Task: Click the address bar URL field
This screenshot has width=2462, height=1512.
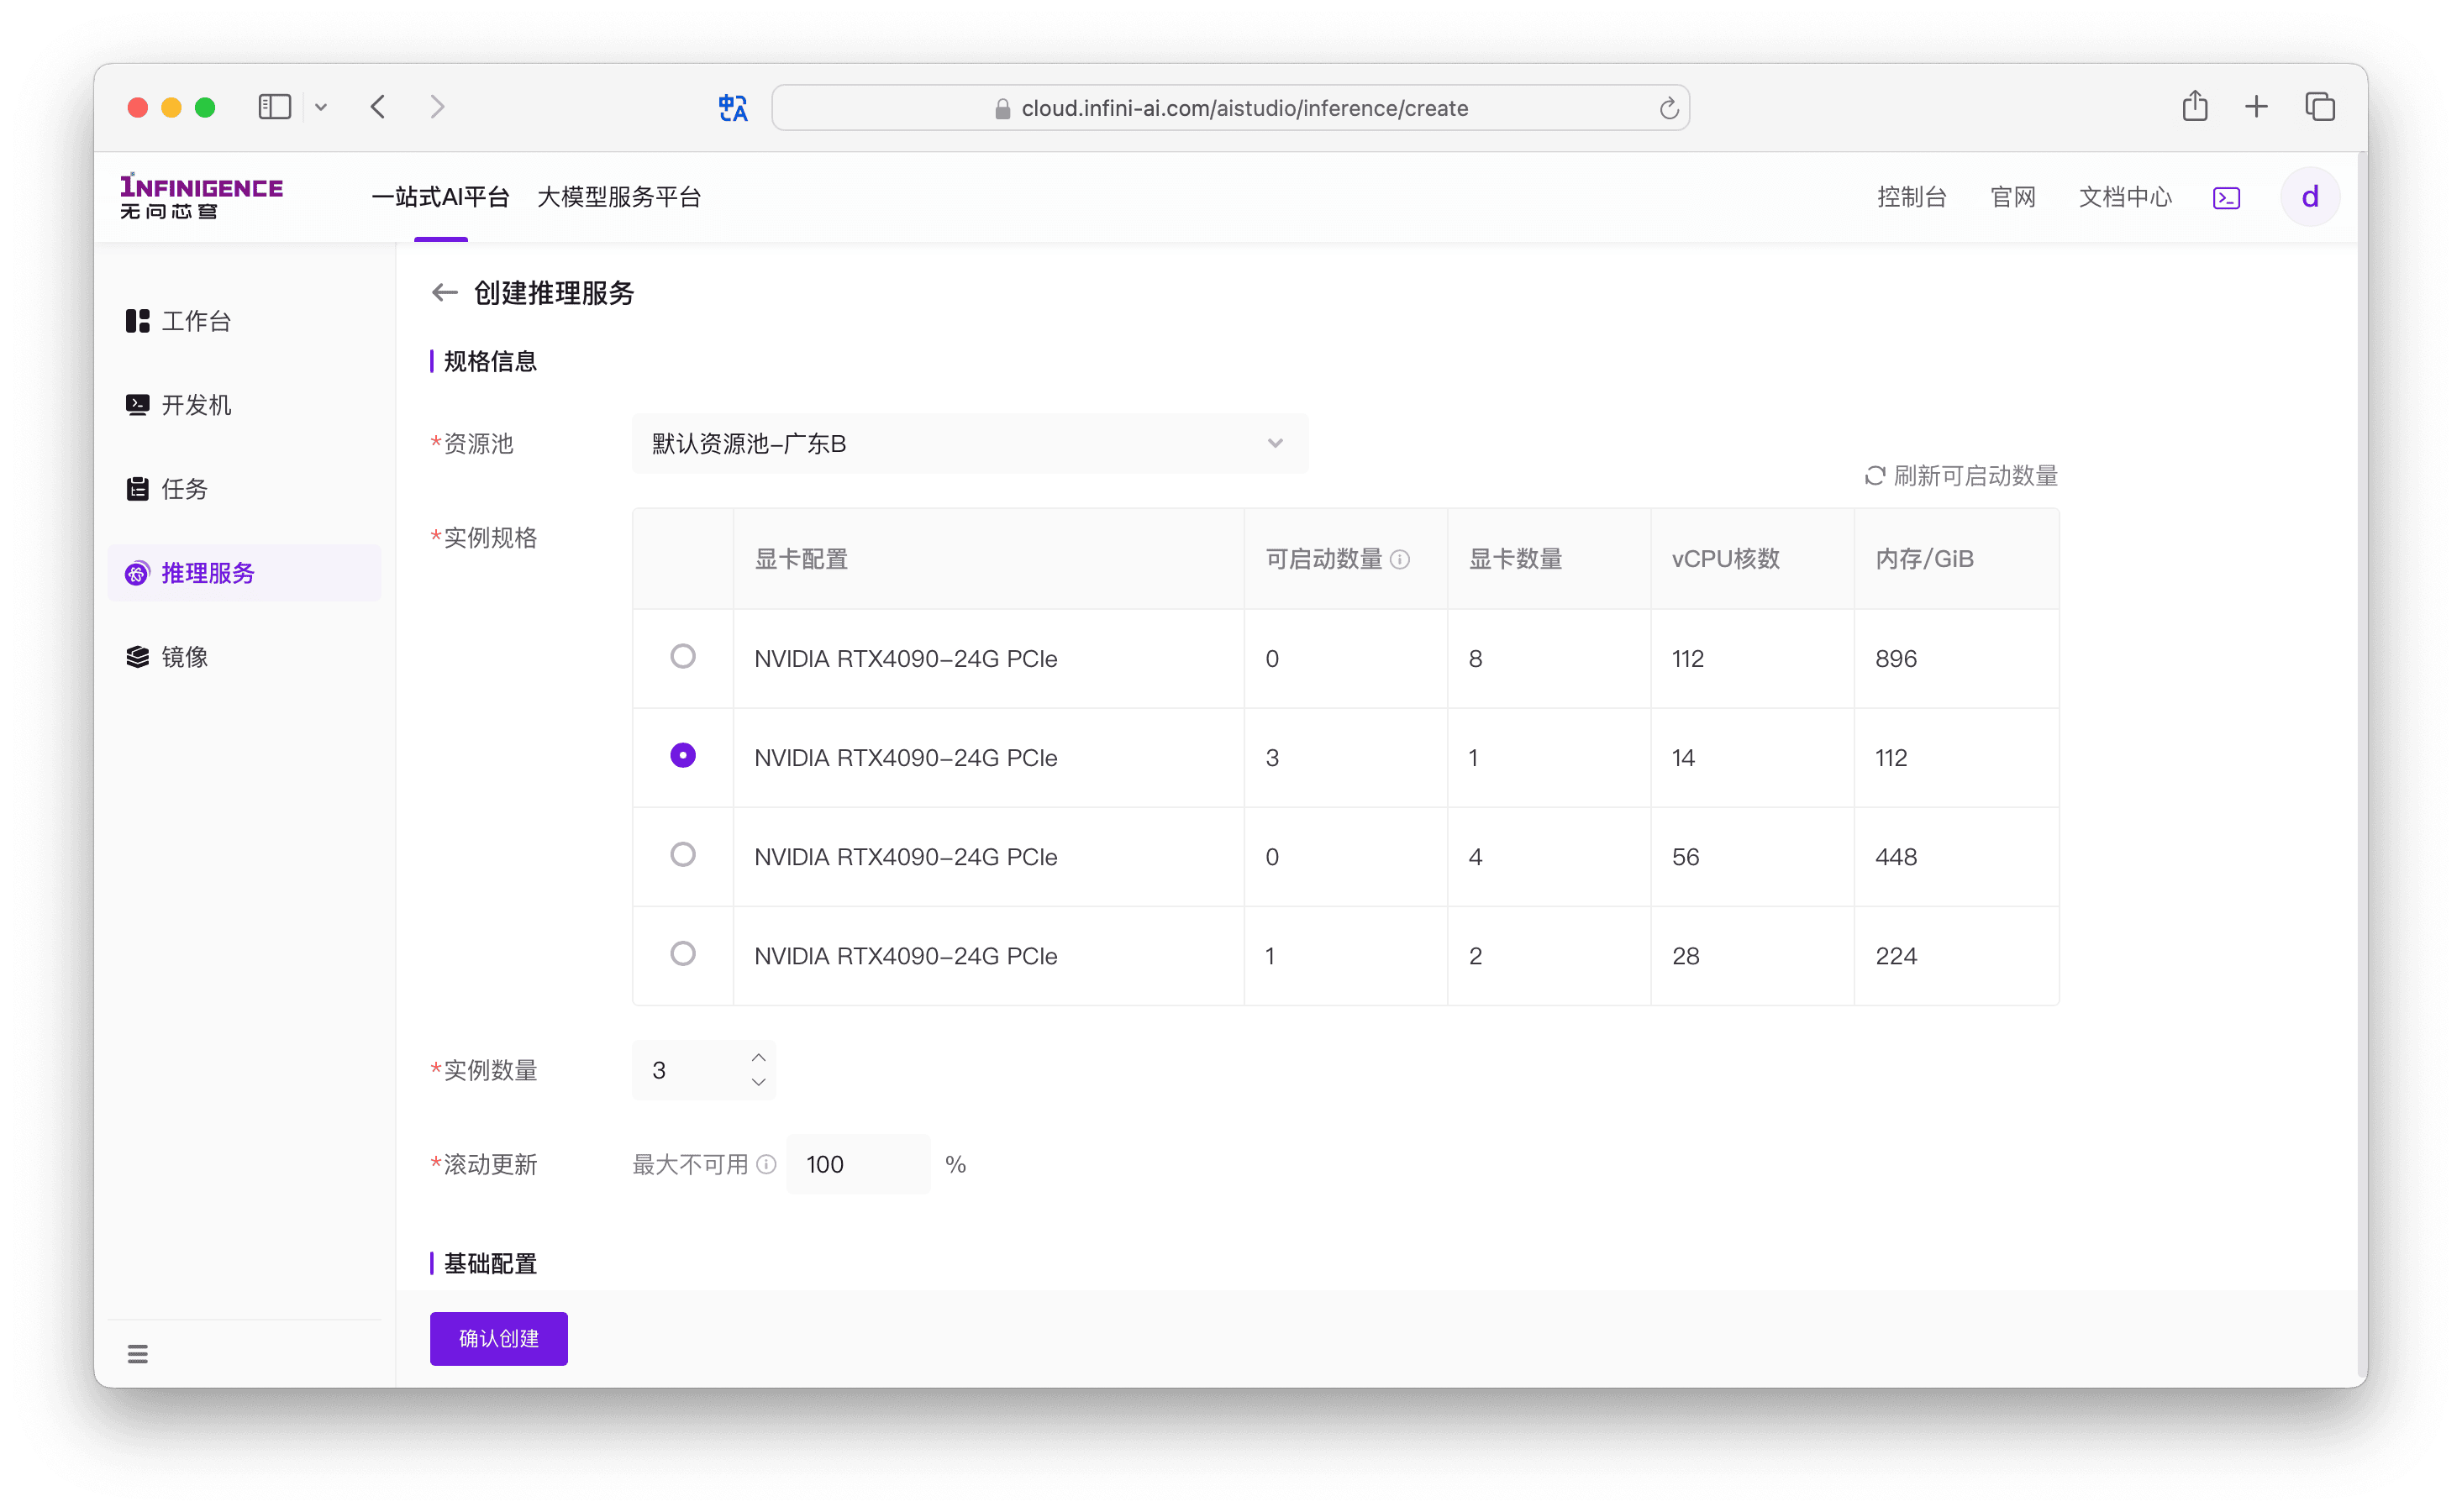Action: [x=1230, y=108]
